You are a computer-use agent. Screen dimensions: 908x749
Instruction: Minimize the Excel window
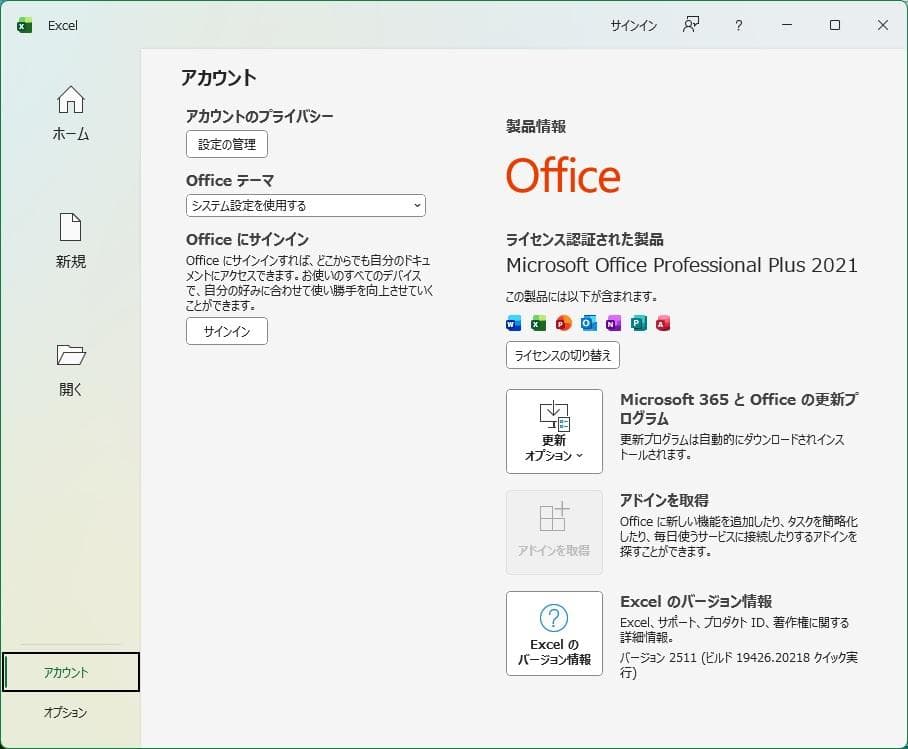786,25
